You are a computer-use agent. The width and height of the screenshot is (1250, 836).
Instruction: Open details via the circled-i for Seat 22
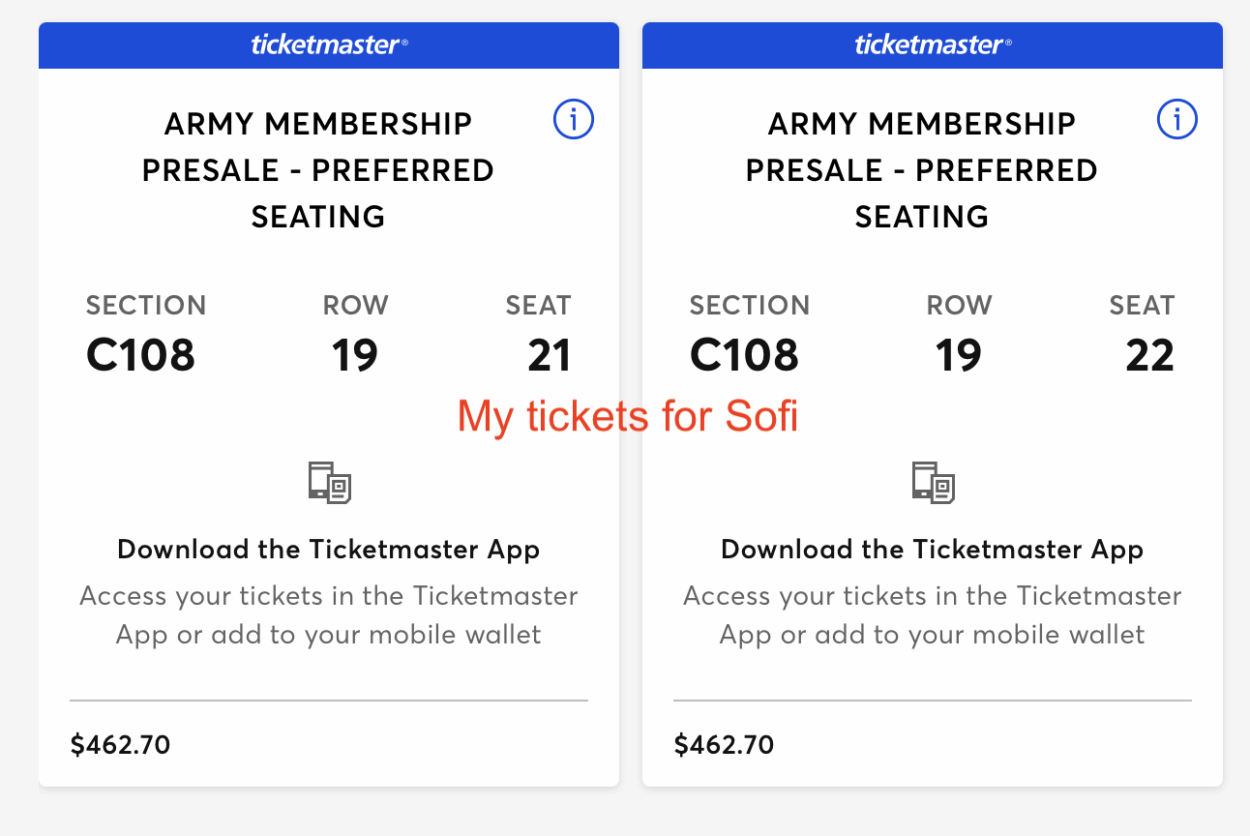pyautogui.click(x=1177, y=120)
